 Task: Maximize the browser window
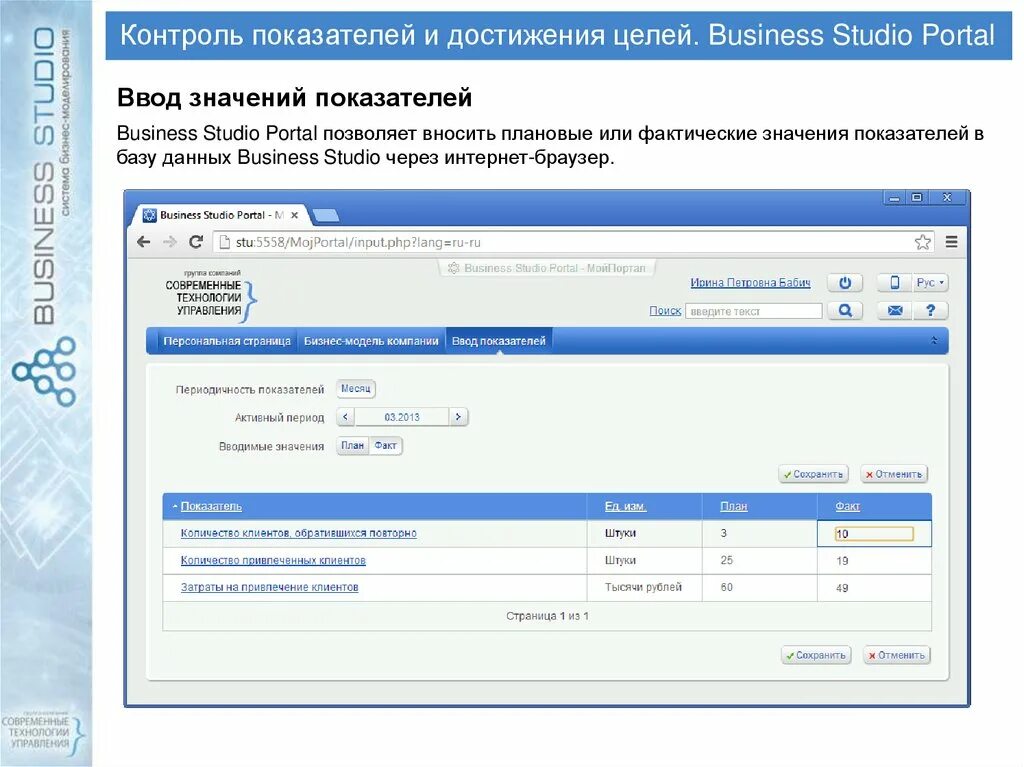(917, 197)
